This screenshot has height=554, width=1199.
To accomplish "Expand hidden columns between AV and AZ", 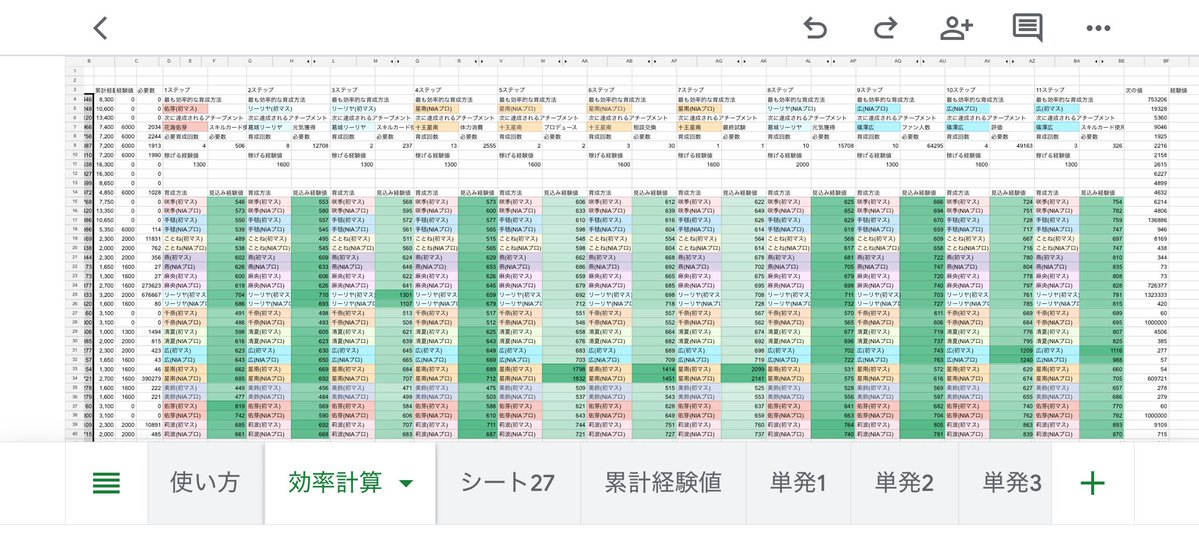I will point(1010,60).
